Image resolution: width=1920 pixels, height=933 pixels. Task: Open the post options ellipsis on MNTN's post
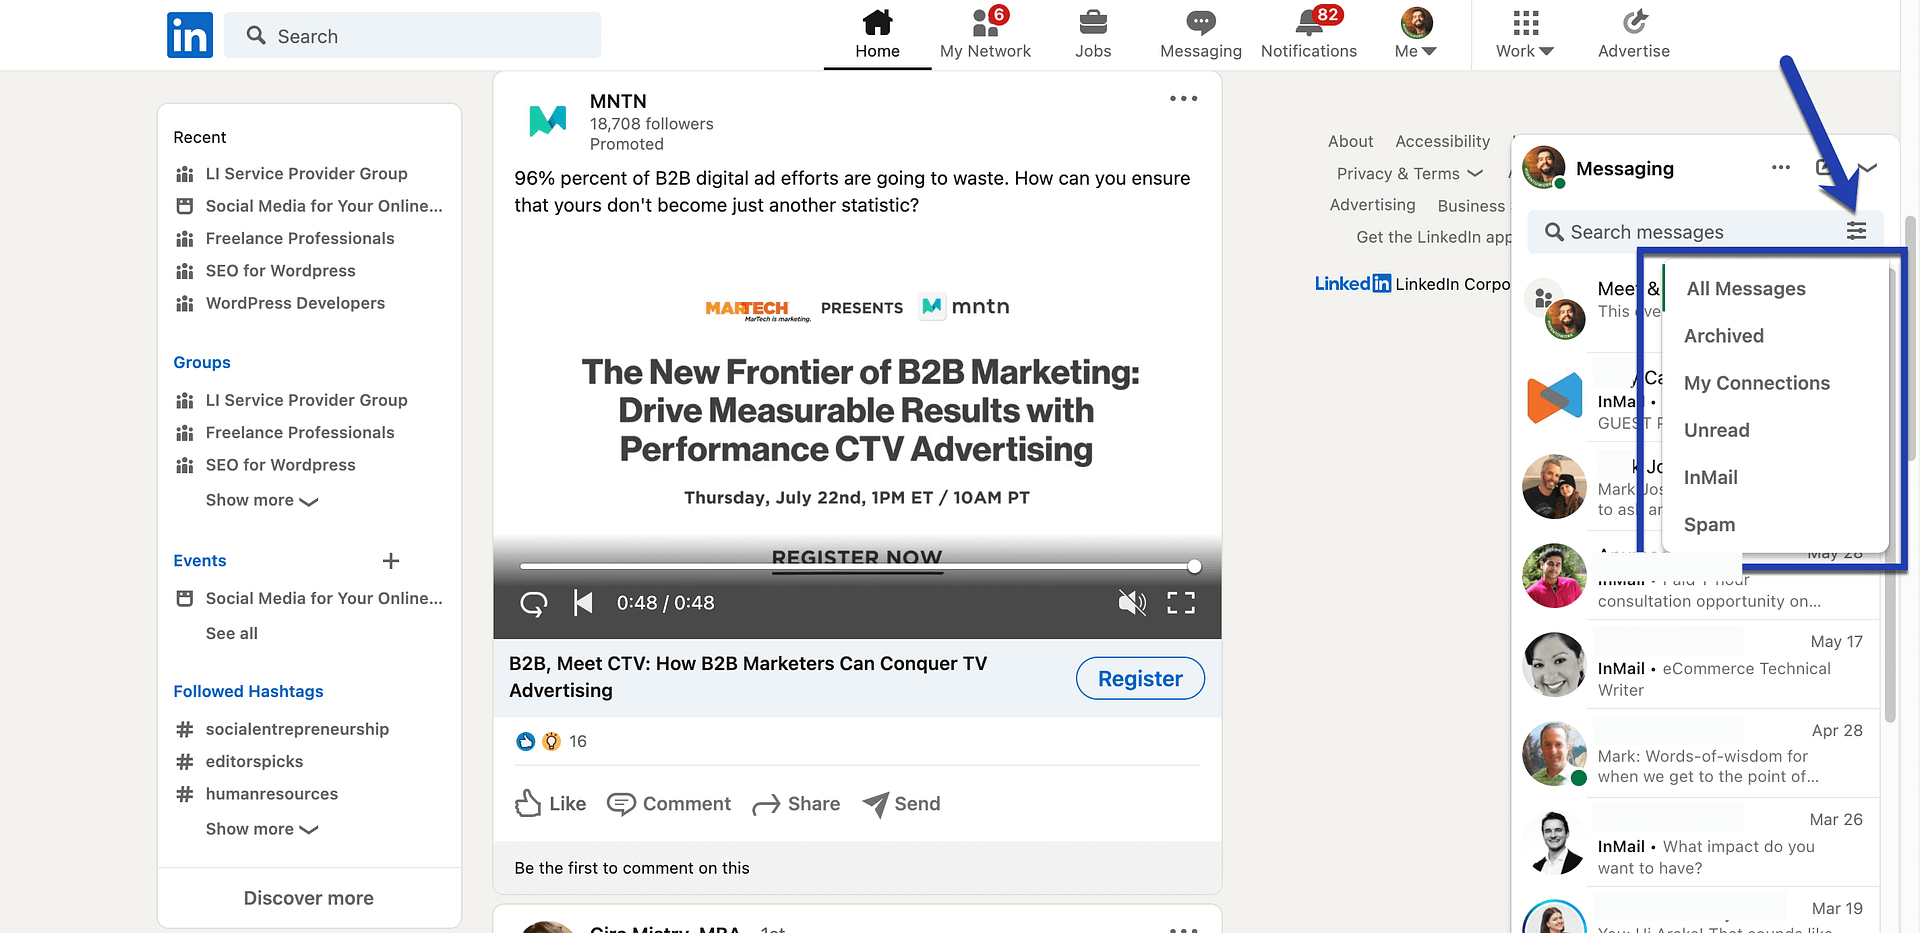1183,98
